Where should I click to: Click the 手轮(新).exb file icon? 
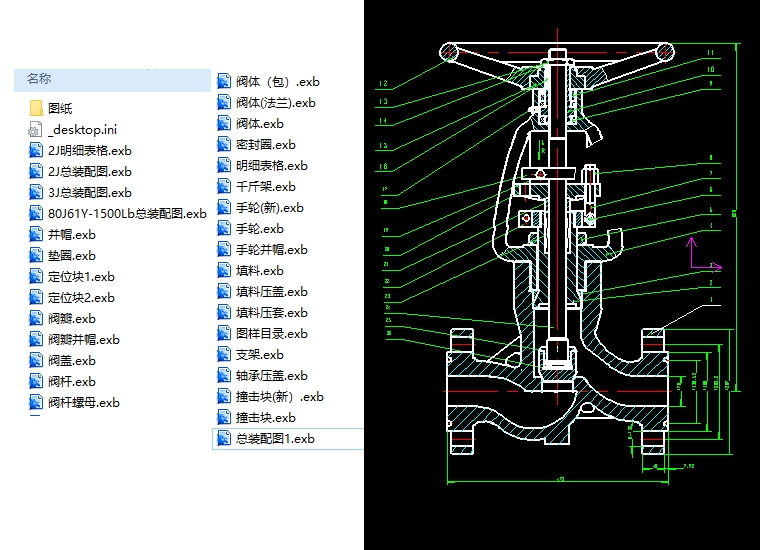225,208
